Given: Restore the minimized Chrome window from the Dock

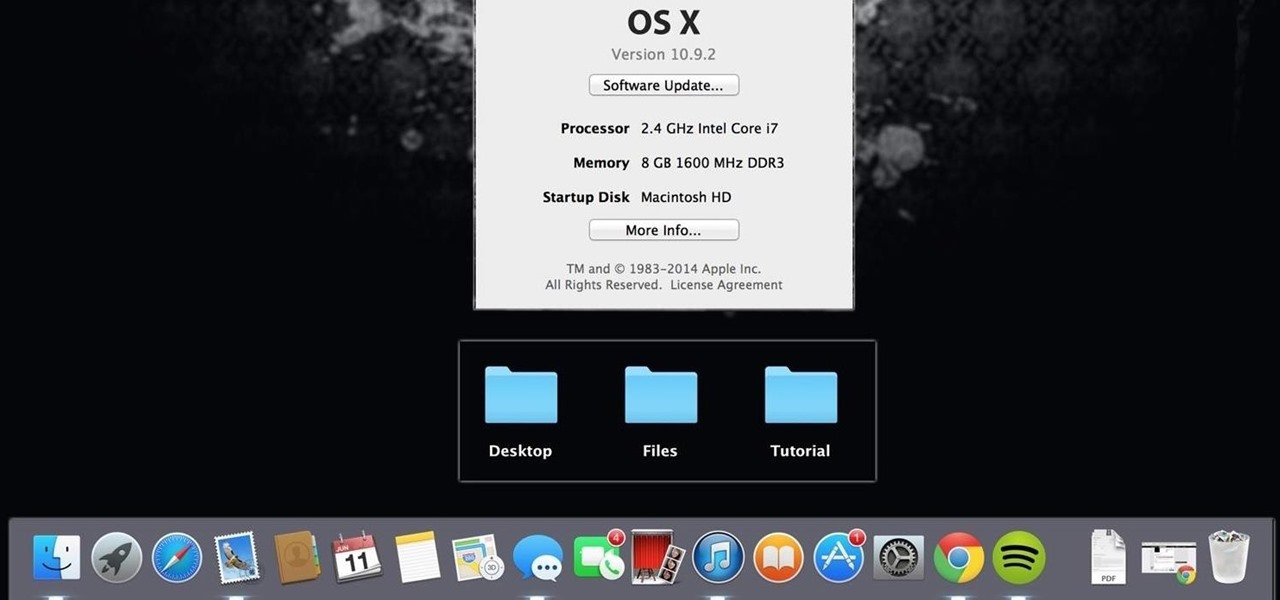Looking at the screenshot, I should (1167, 557).
